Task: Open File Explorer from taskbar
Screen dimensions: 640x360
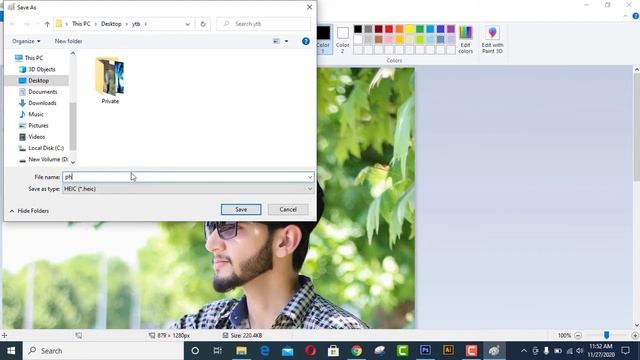Action: point(241,351)
